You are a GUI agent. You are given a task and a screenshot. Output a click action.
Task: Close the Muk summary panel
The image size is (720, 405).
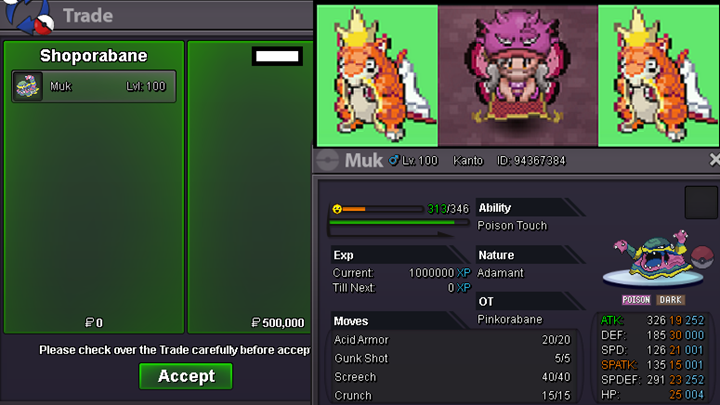click(714, 160)
